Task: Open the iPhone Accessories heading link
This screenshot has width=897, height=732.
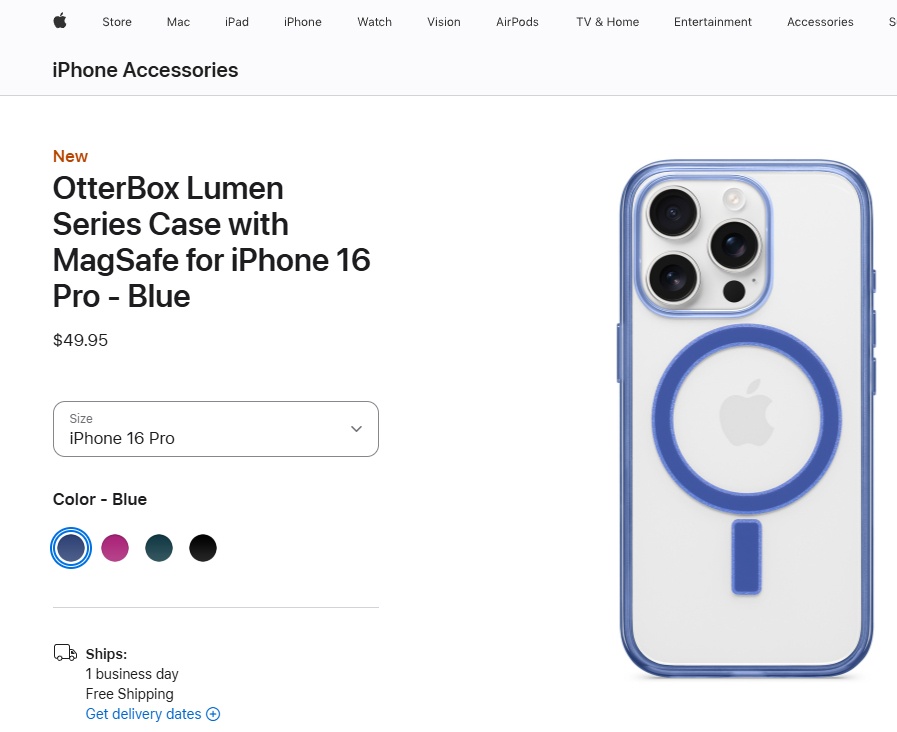Action: (x=145, y=70)
